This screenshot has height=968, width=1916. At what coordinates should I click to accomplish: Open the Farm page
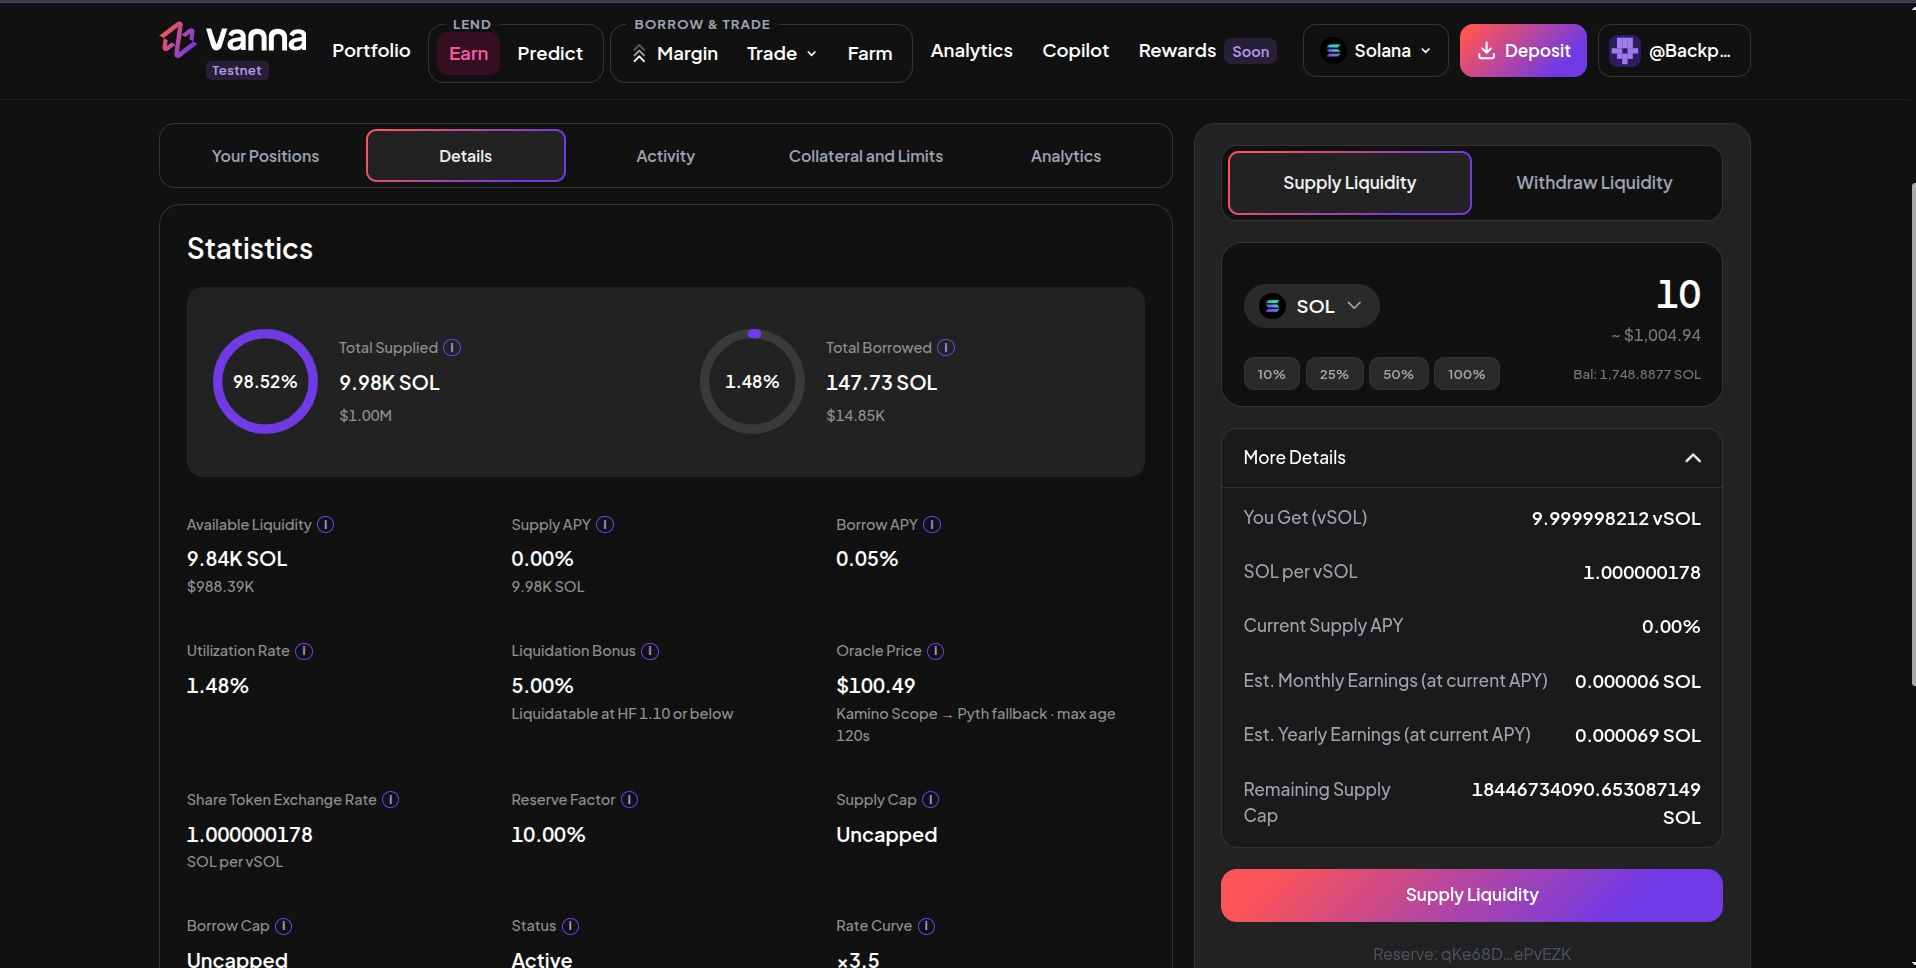(x=870, y=54)
